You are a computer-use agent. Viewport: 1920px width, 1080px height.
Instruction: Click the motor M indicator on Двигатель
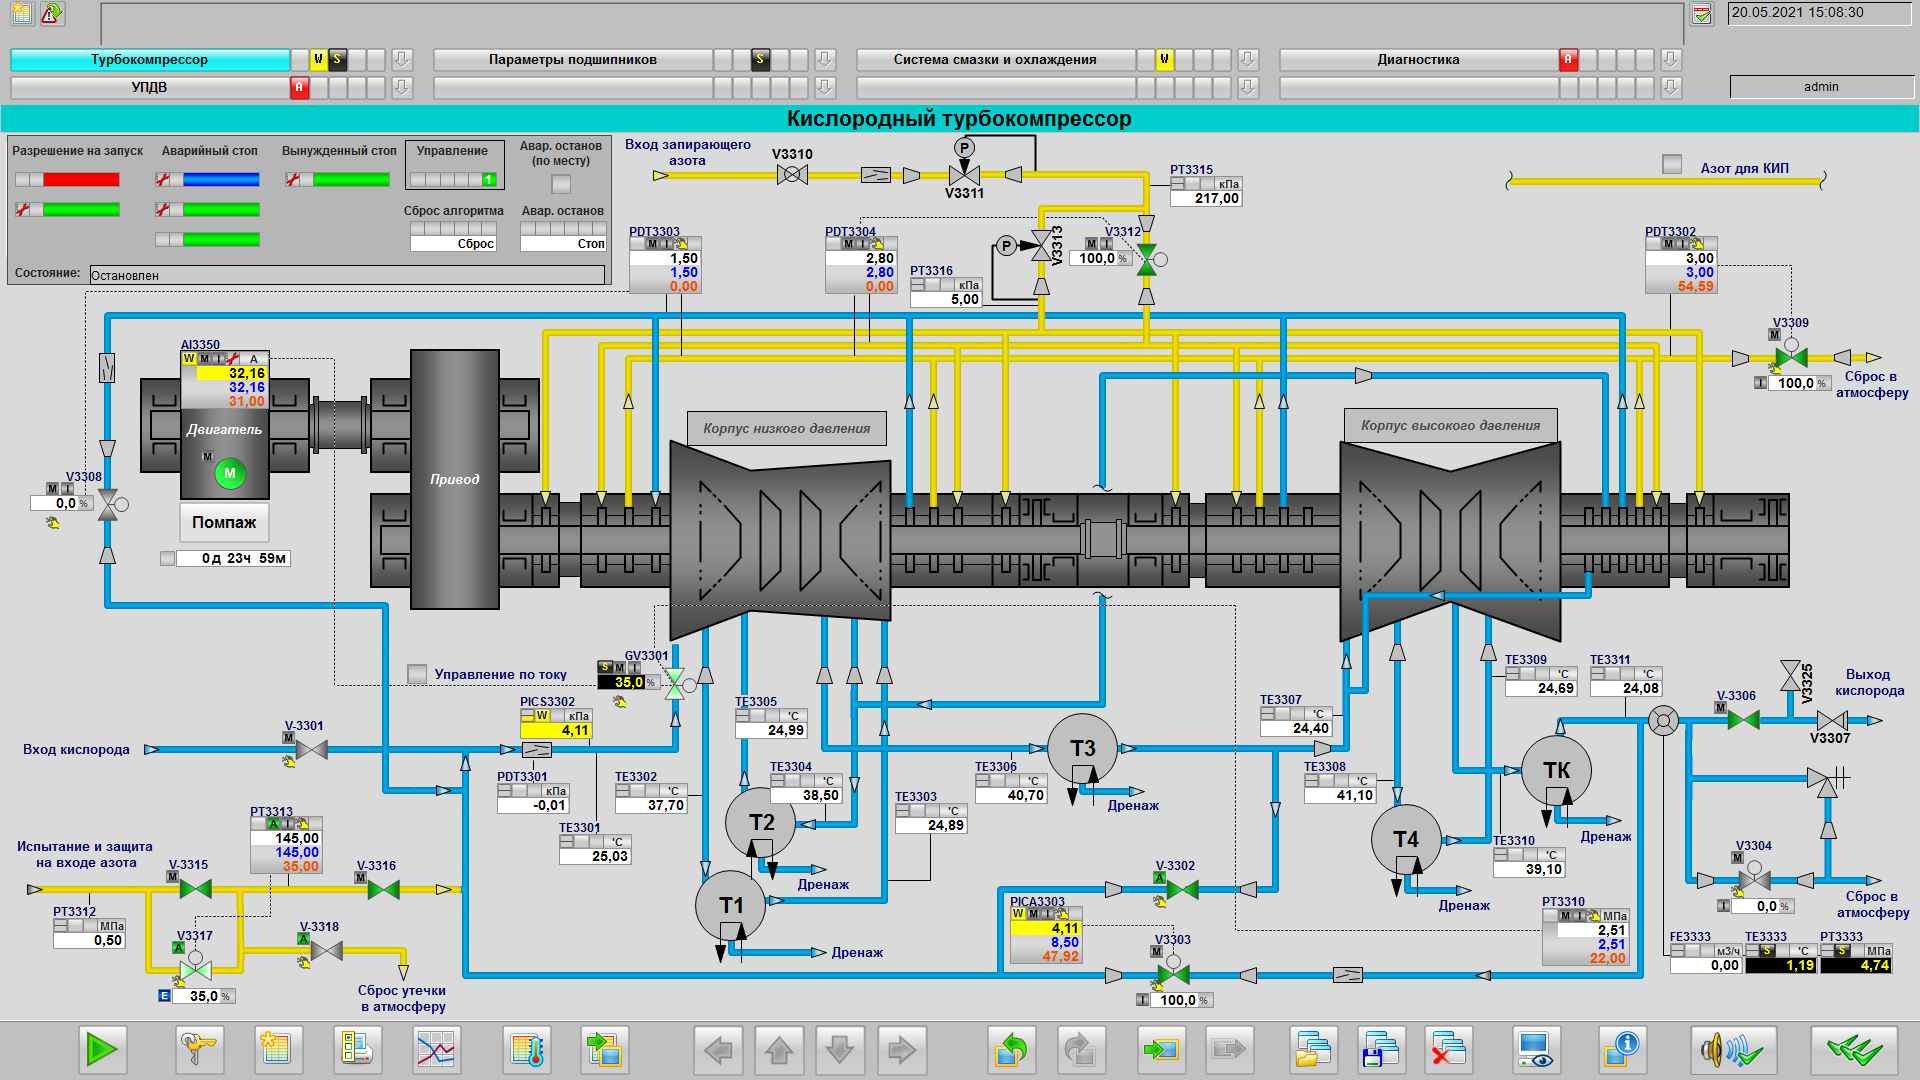click(230, 473)
